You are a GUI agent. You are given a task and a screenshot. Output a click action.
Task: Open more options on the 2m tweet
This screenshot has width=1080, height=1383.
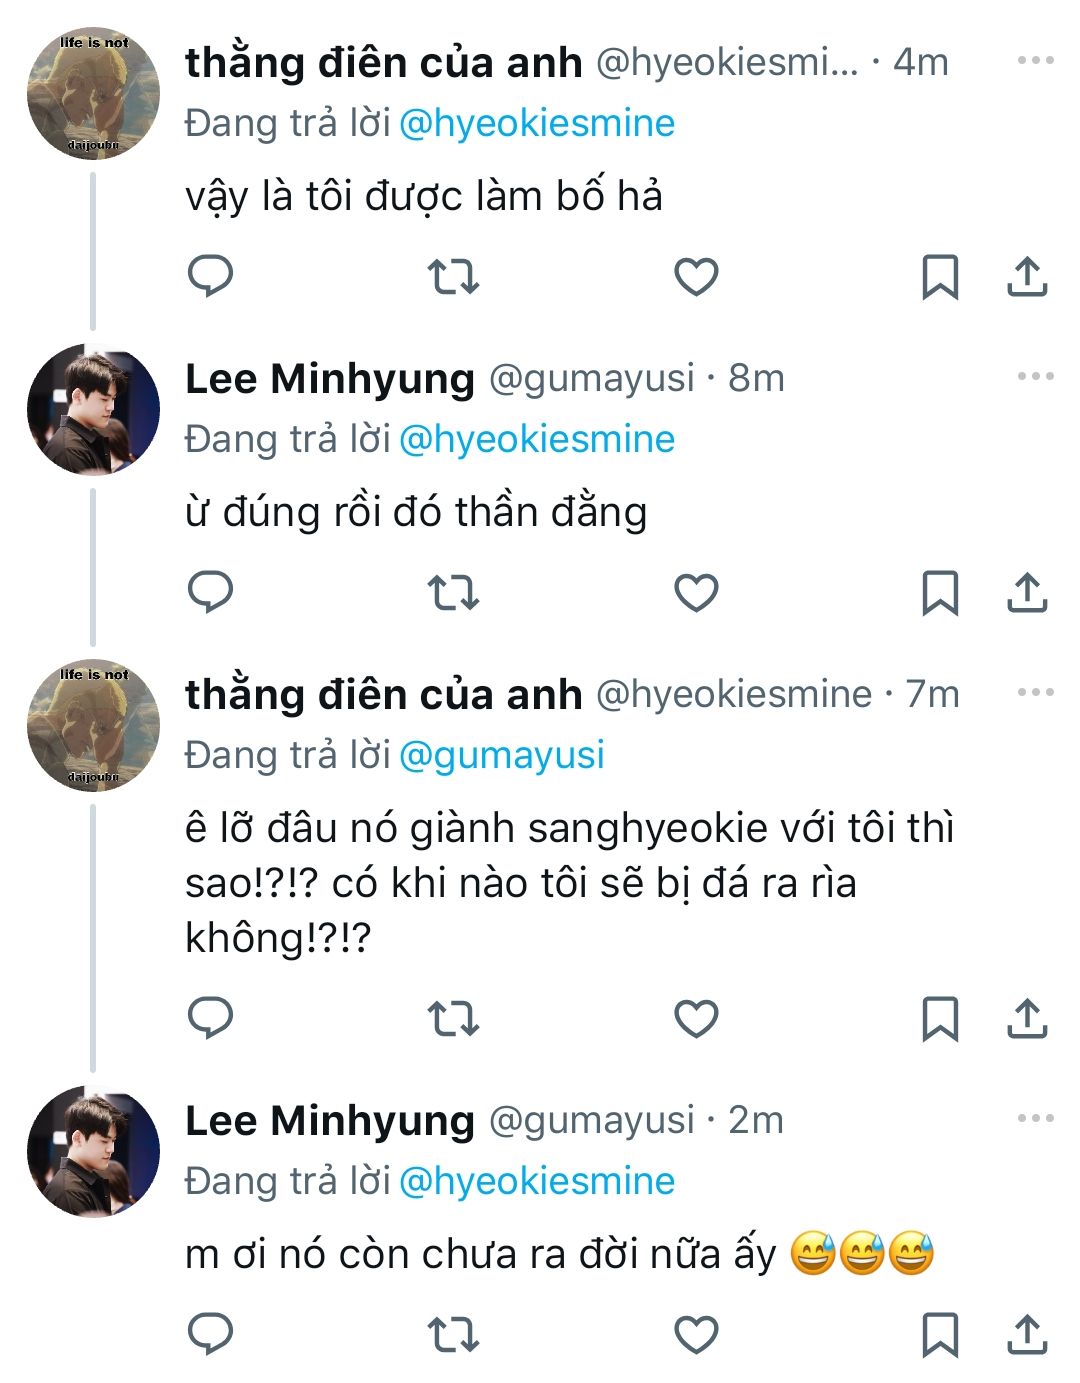click(x=1035, y=1119)
